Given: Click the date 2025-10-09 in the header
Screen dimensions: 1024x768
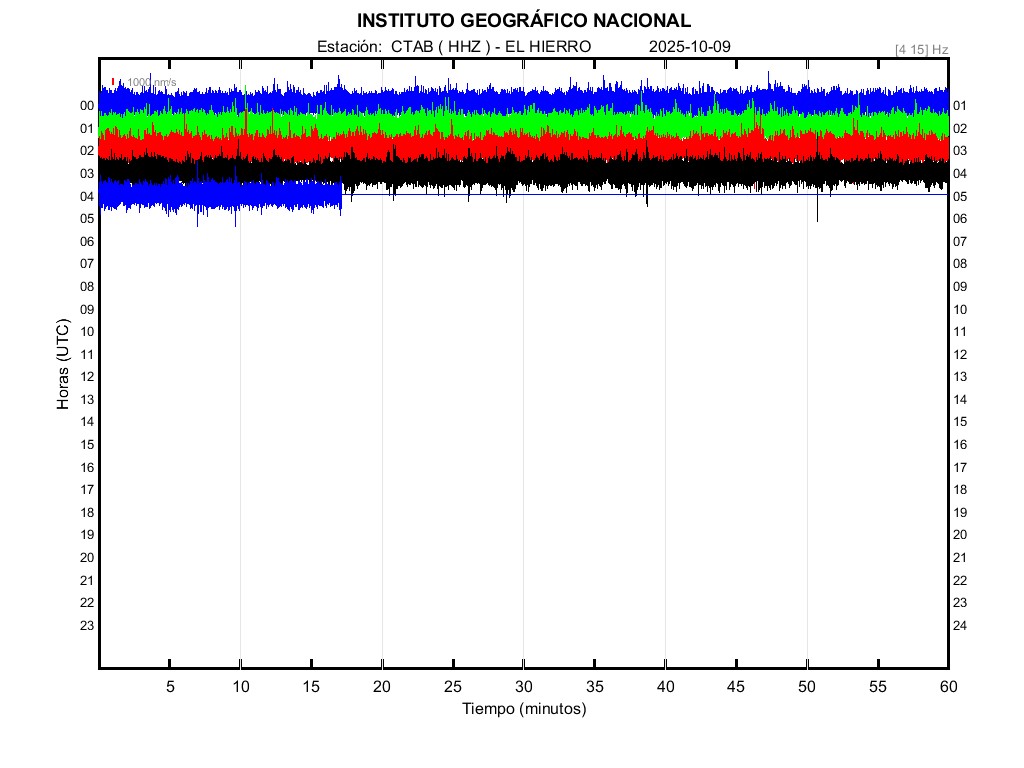Looking at the screenshot, I should pyautogui.click(x=690, y=47).
